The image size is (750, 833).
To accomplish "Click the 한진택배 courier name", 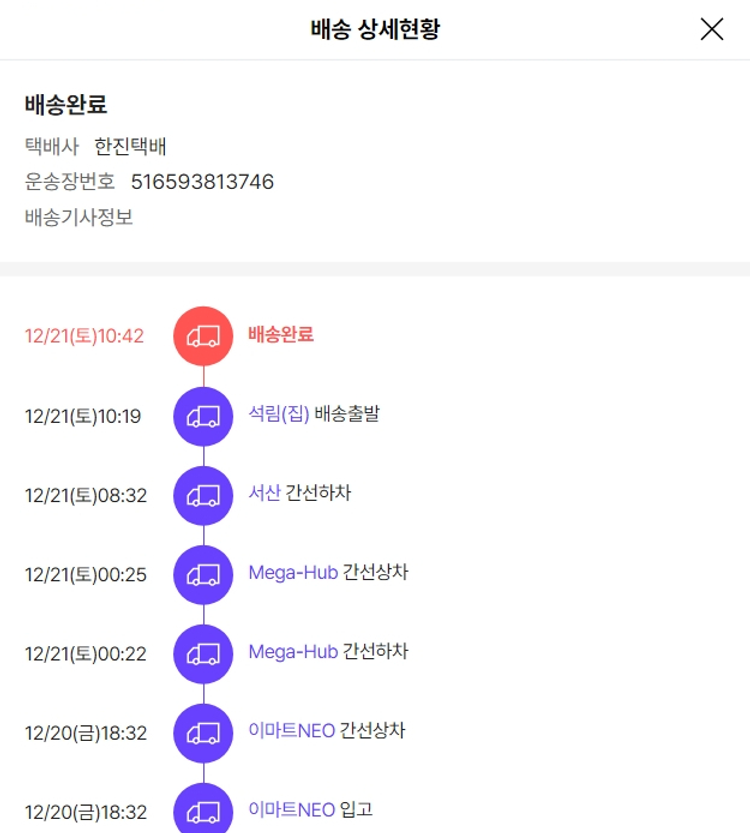I will tap(130, 147).
